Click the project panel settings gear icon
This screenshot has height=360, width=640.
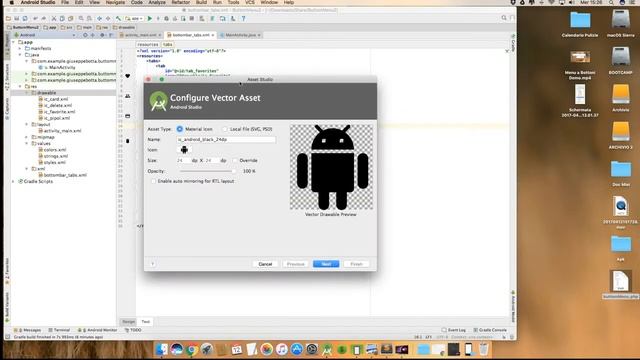tap(102, 35)
